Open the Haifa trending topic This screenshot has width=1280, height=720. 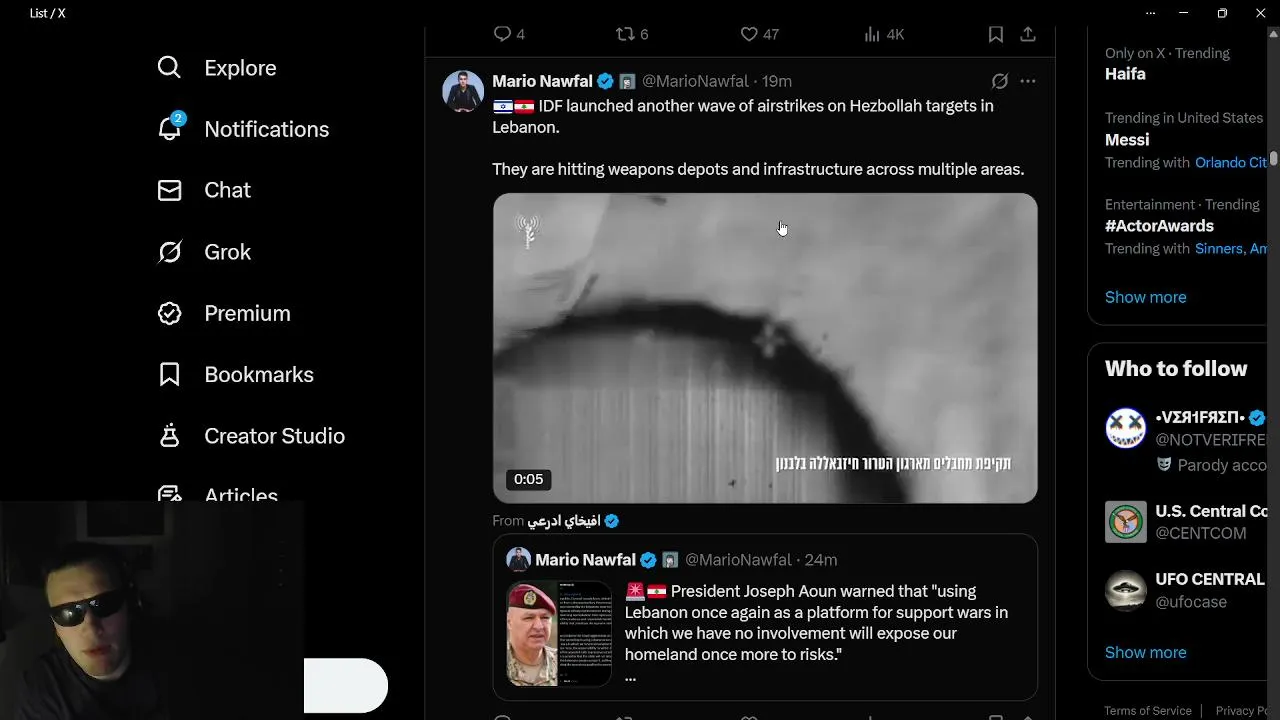(x=1125, y=74)
